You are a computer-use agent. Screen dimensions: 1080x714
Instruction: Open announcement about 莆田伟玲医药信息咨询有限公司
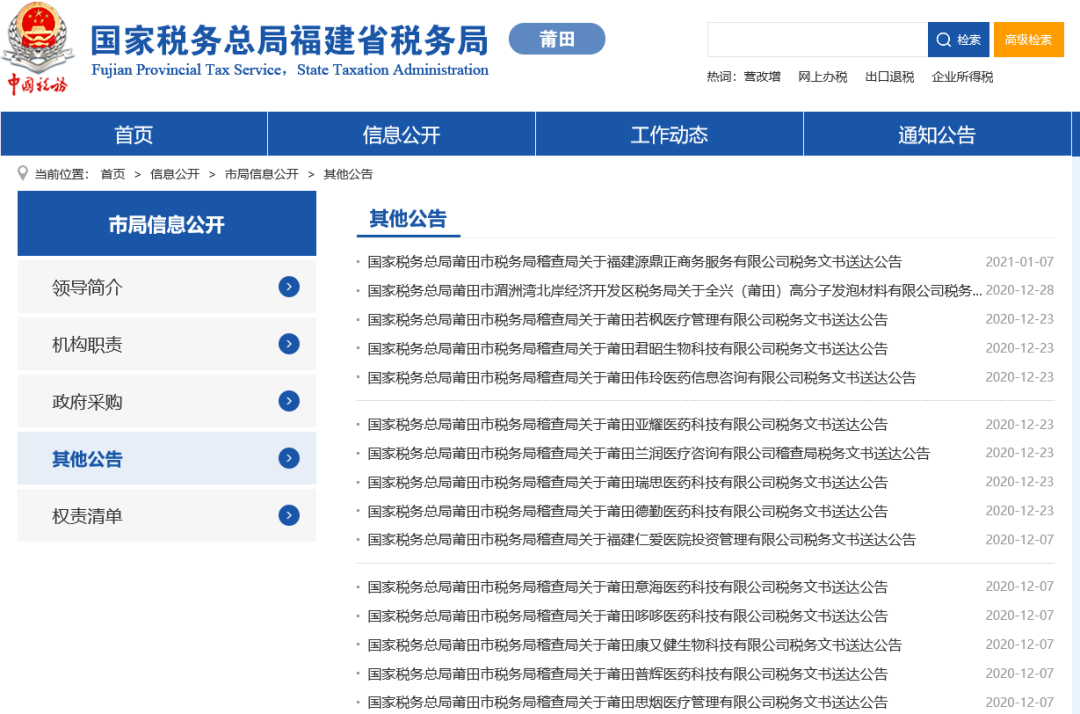pos(641,377)
